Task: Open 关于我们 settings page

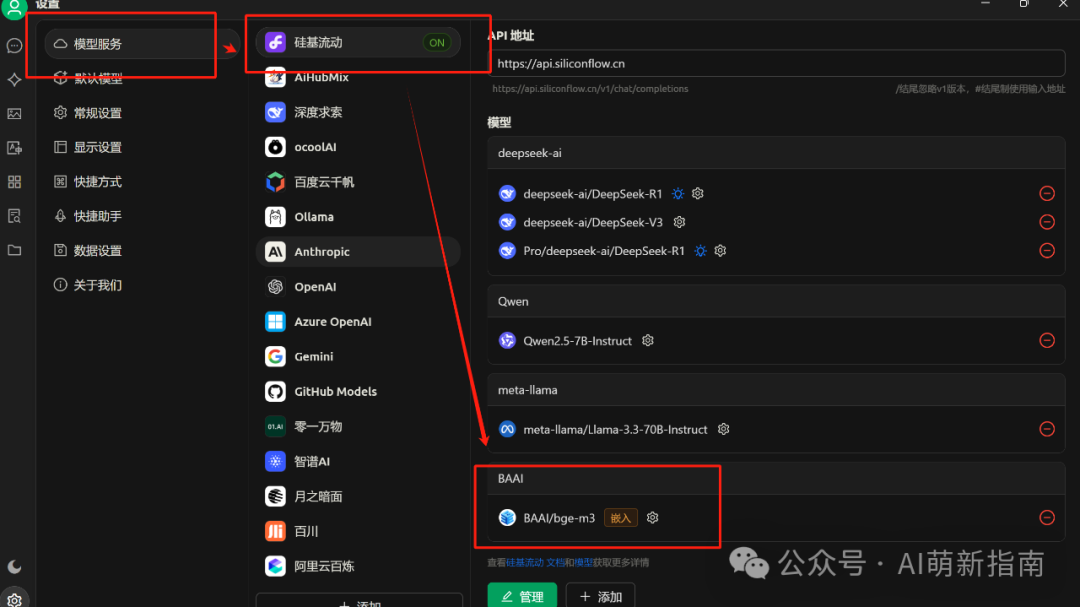Action: [x=142, y=285]
